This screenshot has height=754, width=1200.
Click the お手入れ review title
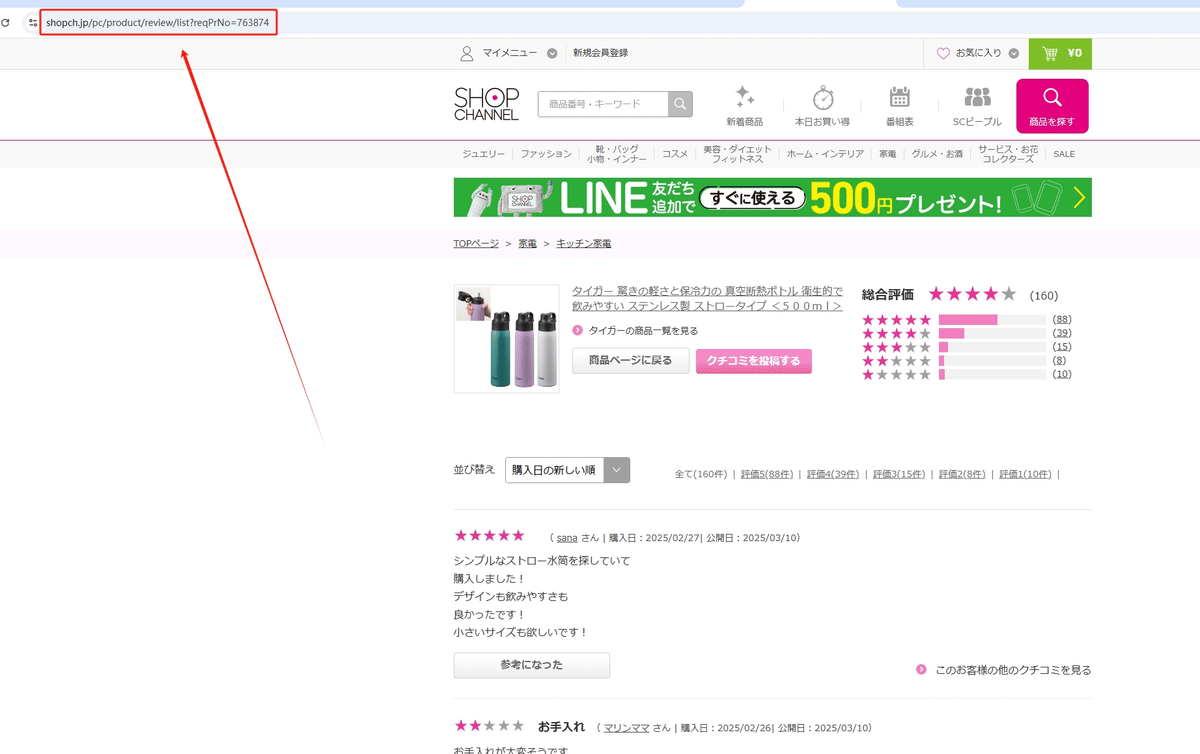click(x=561, y=726)
